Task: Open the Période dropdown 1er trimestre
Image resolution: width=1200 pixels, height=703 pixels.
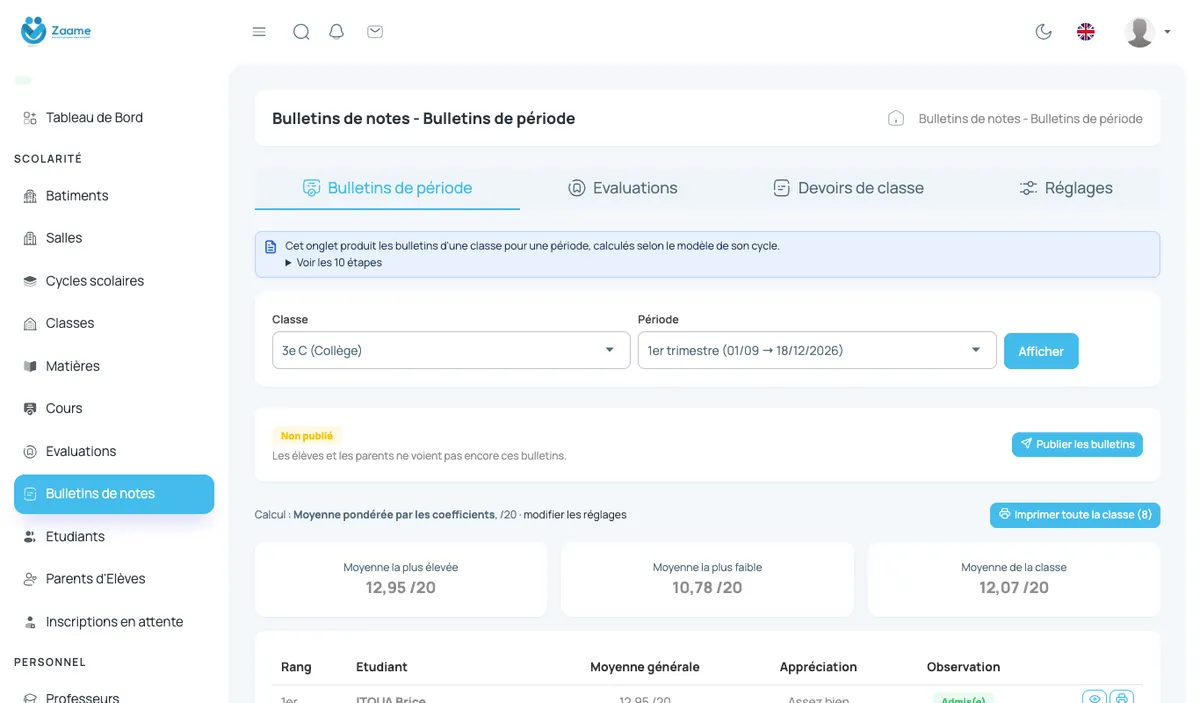Action: click(x=817, y=350)
